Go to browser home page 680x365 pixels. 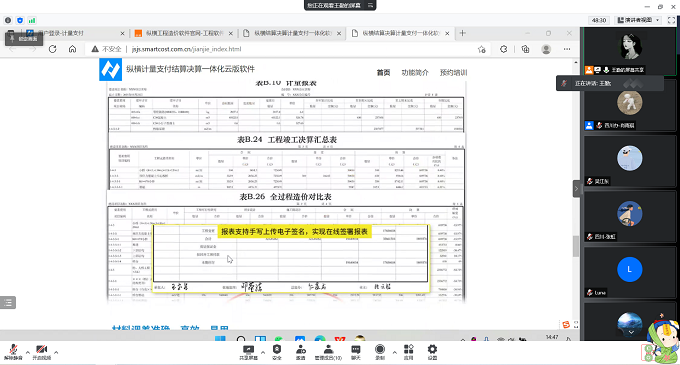(x=72, y=49)
